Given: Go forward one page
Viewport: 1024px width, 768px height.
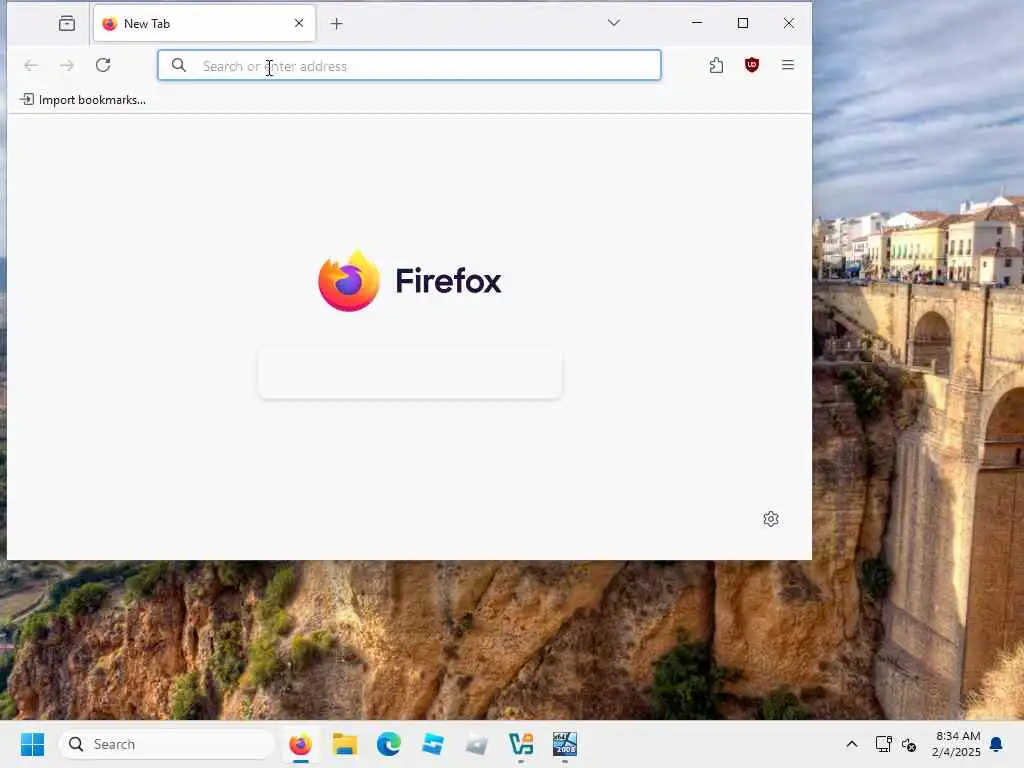Looking at the screenshot, I should 67,65.
